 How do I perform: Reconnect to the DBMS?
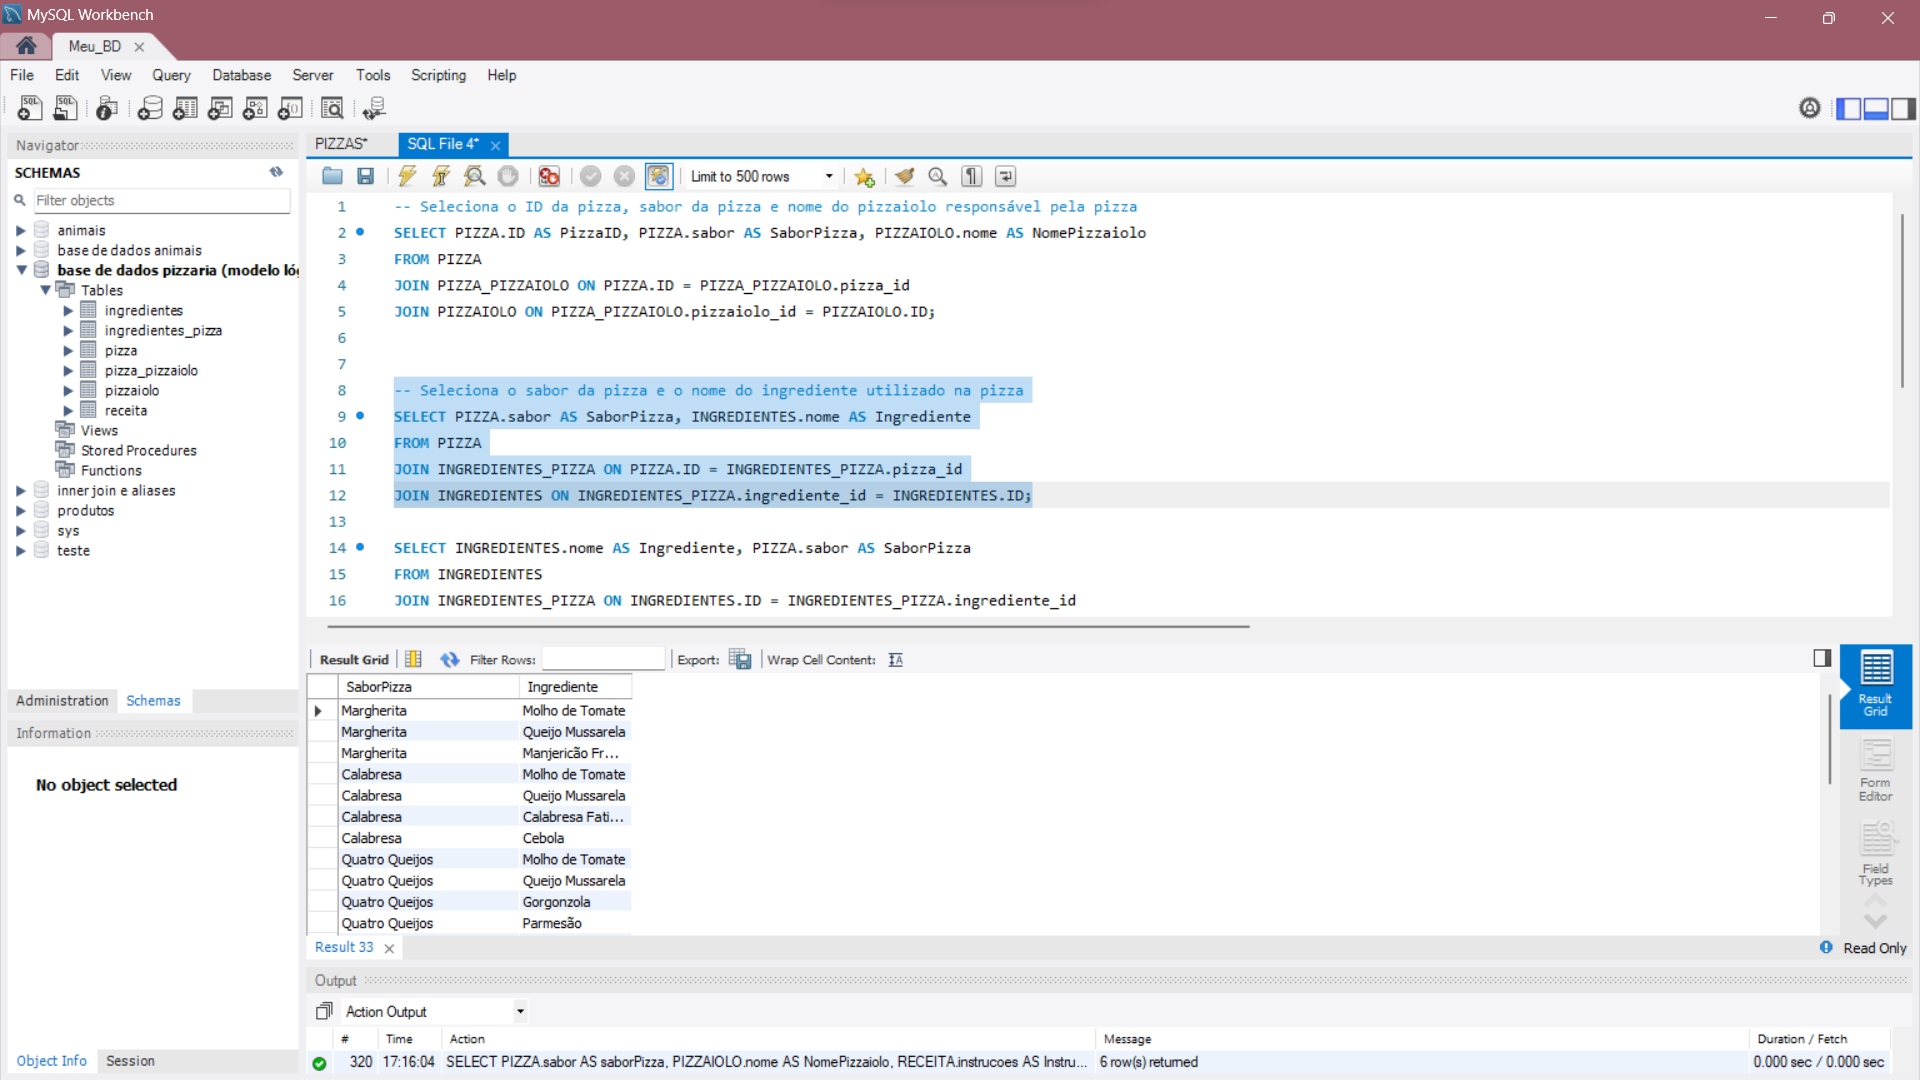tap(375, 108)
